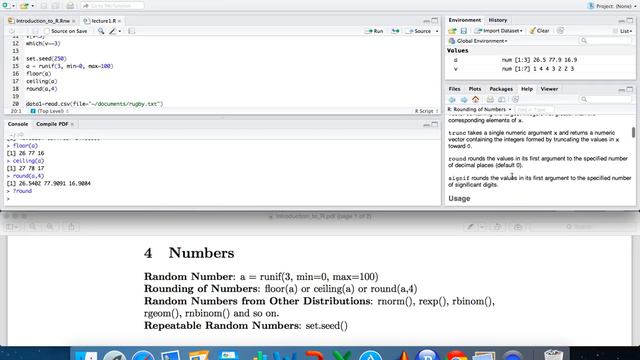640x360 pixels.
Task: Click the show in new window icon in Help
Action: [502, 100]
